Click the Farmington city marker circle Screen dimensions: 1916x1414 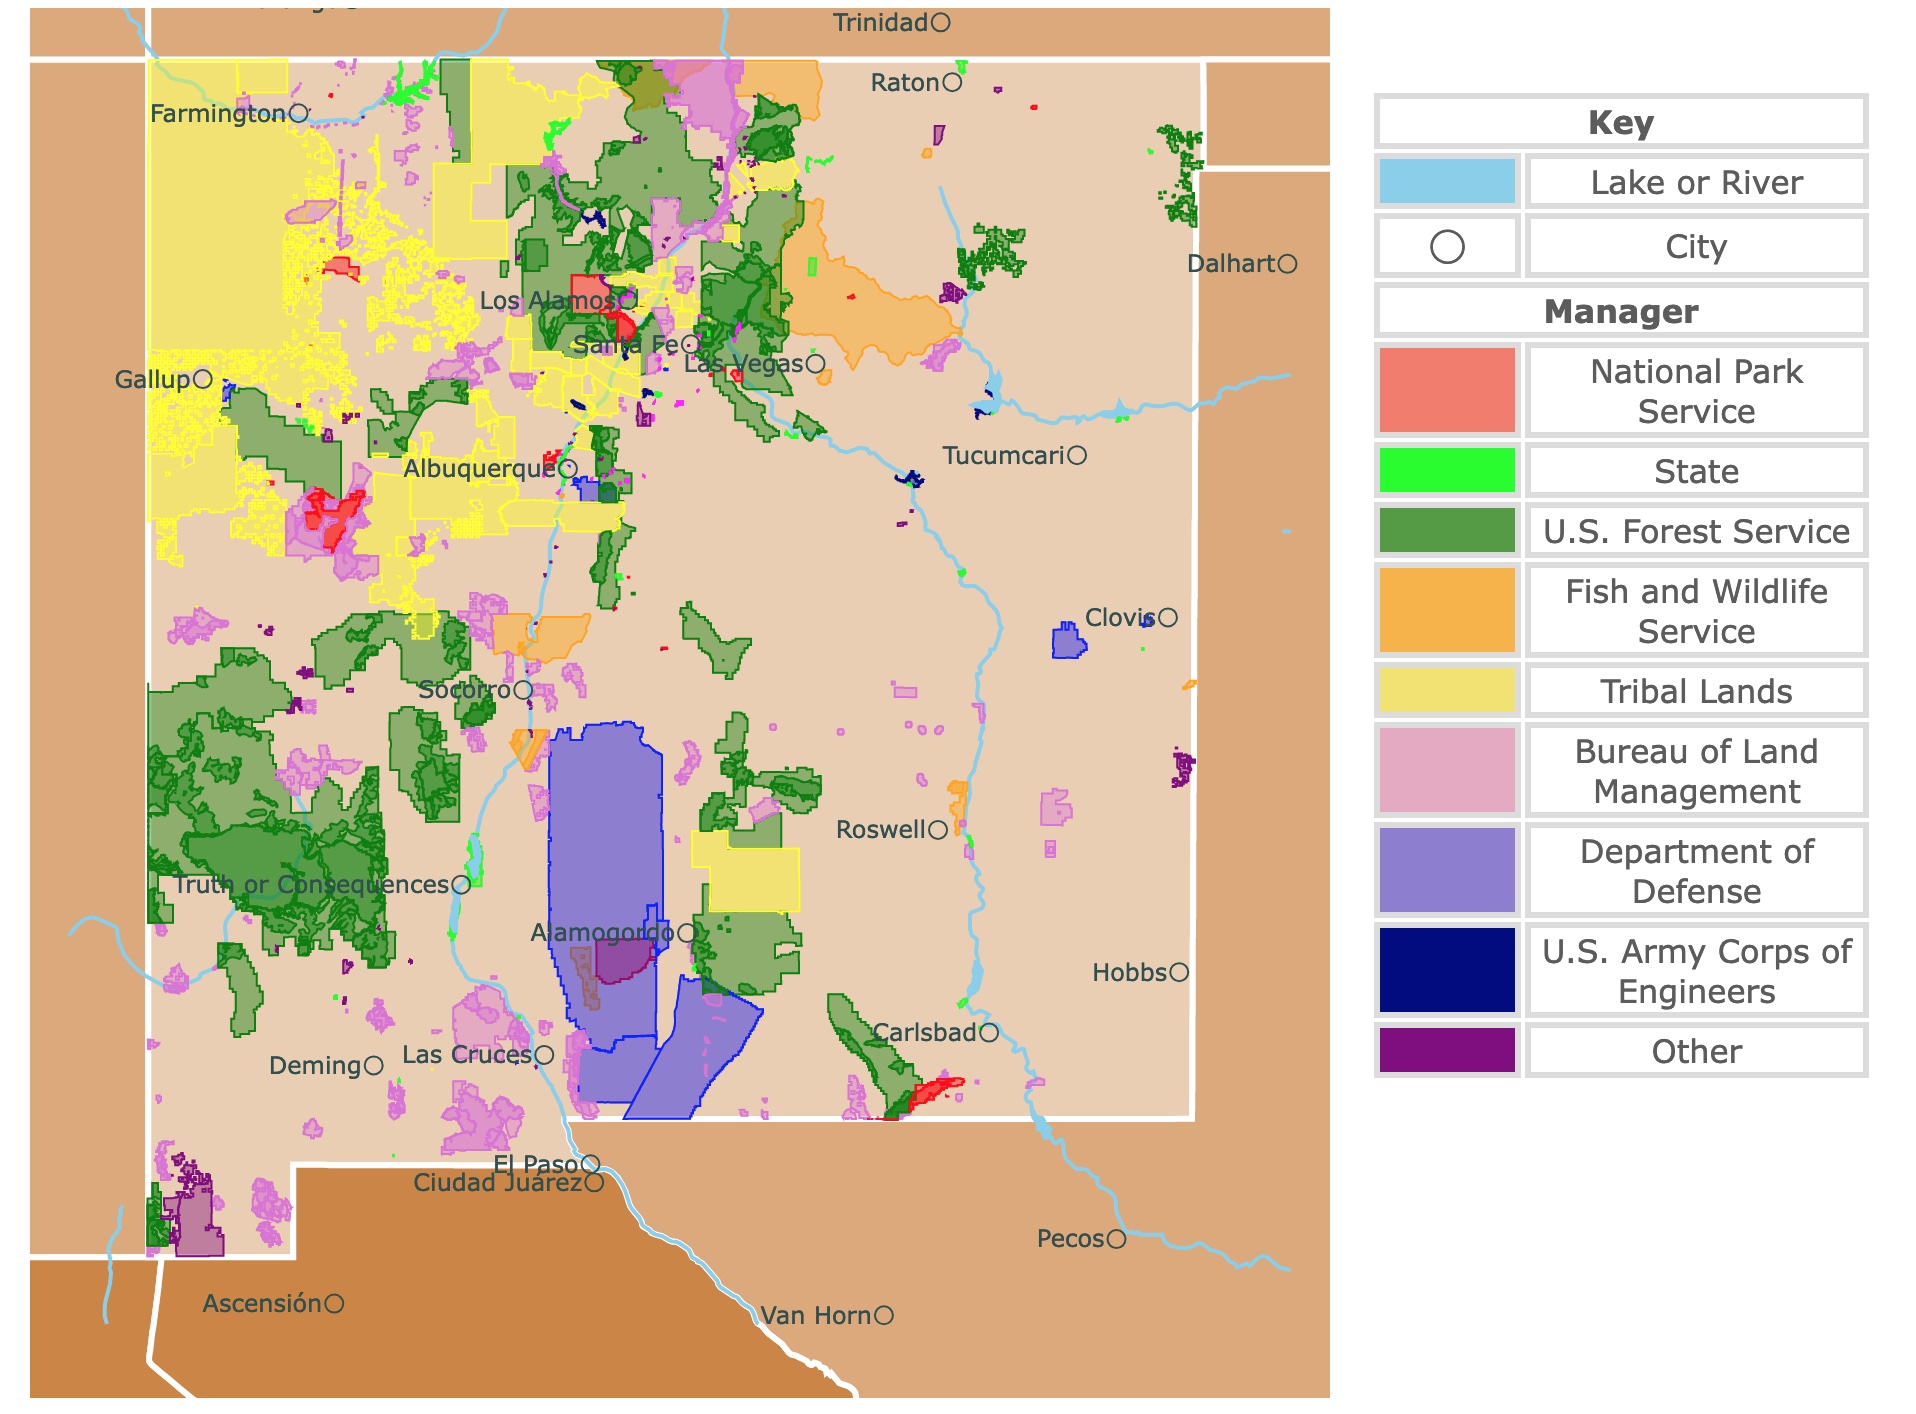(x=298, y=114)
